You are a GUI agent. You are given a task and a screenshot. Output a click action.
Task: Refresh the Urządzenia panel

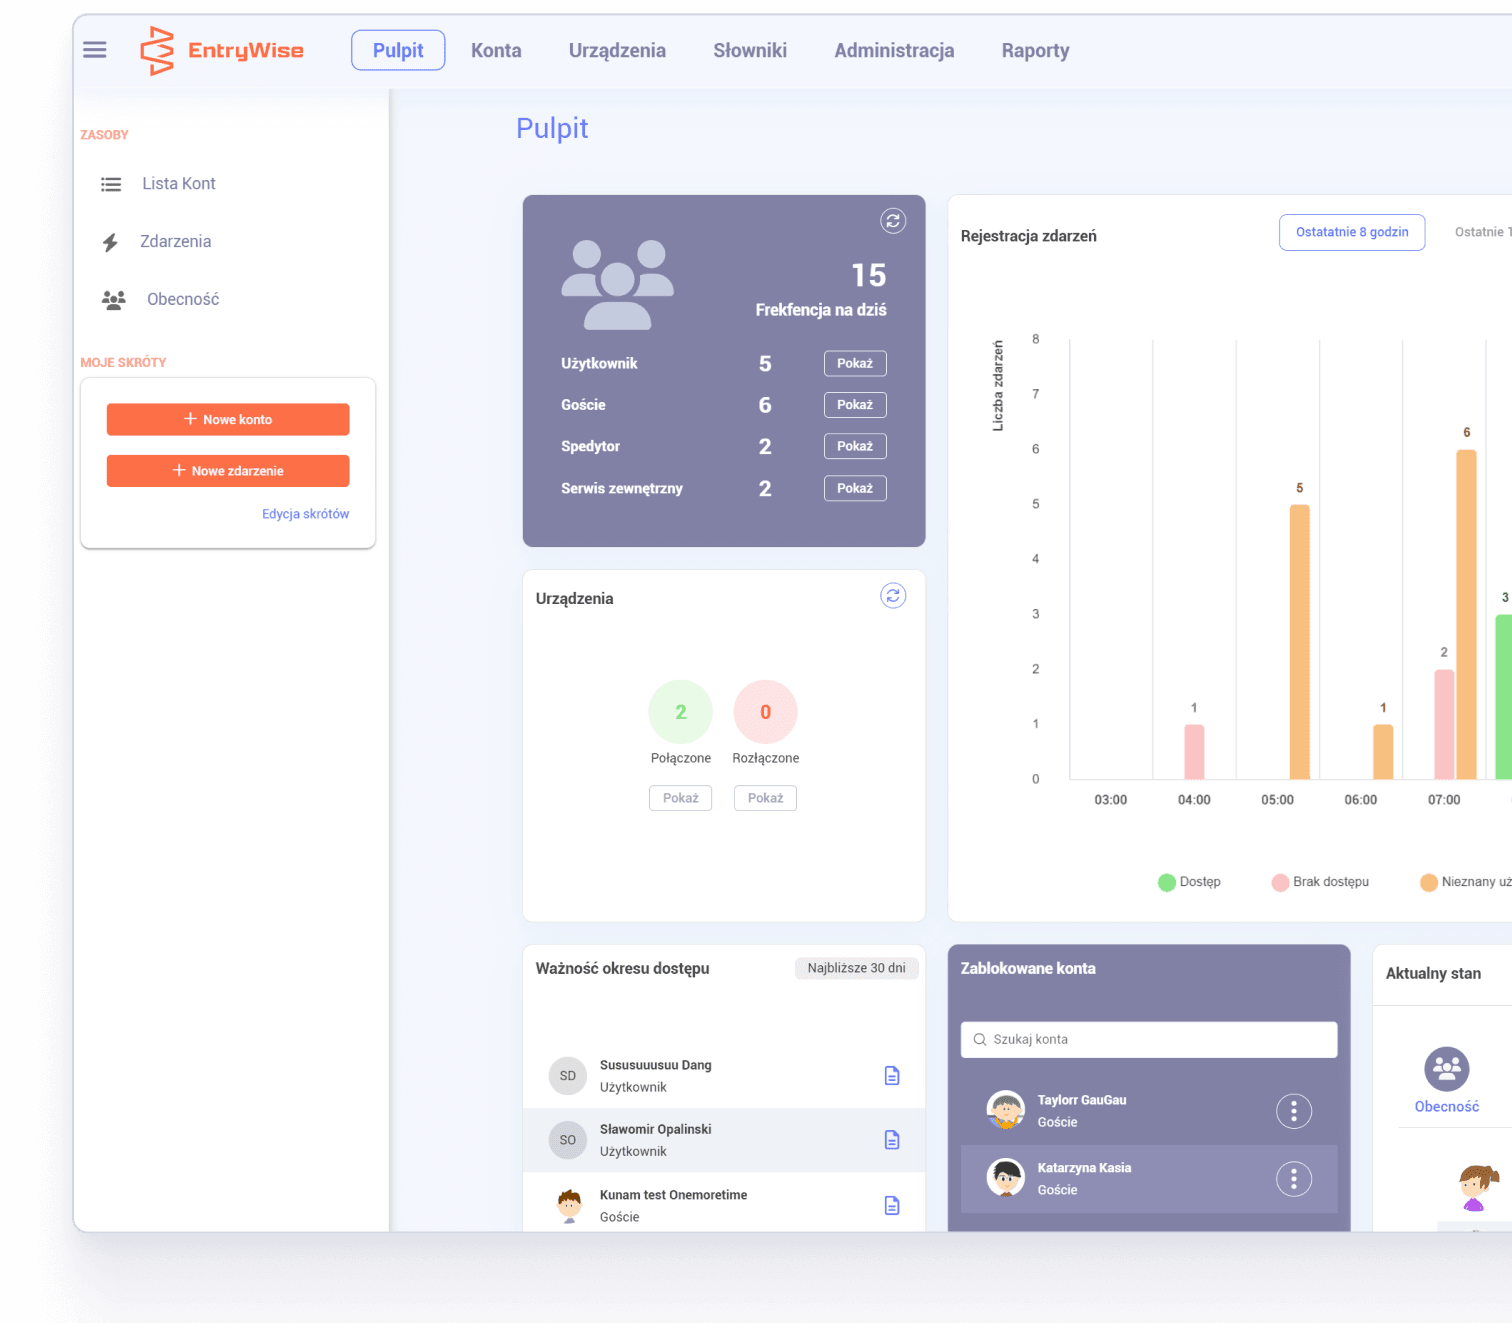[x=892, y=596]
